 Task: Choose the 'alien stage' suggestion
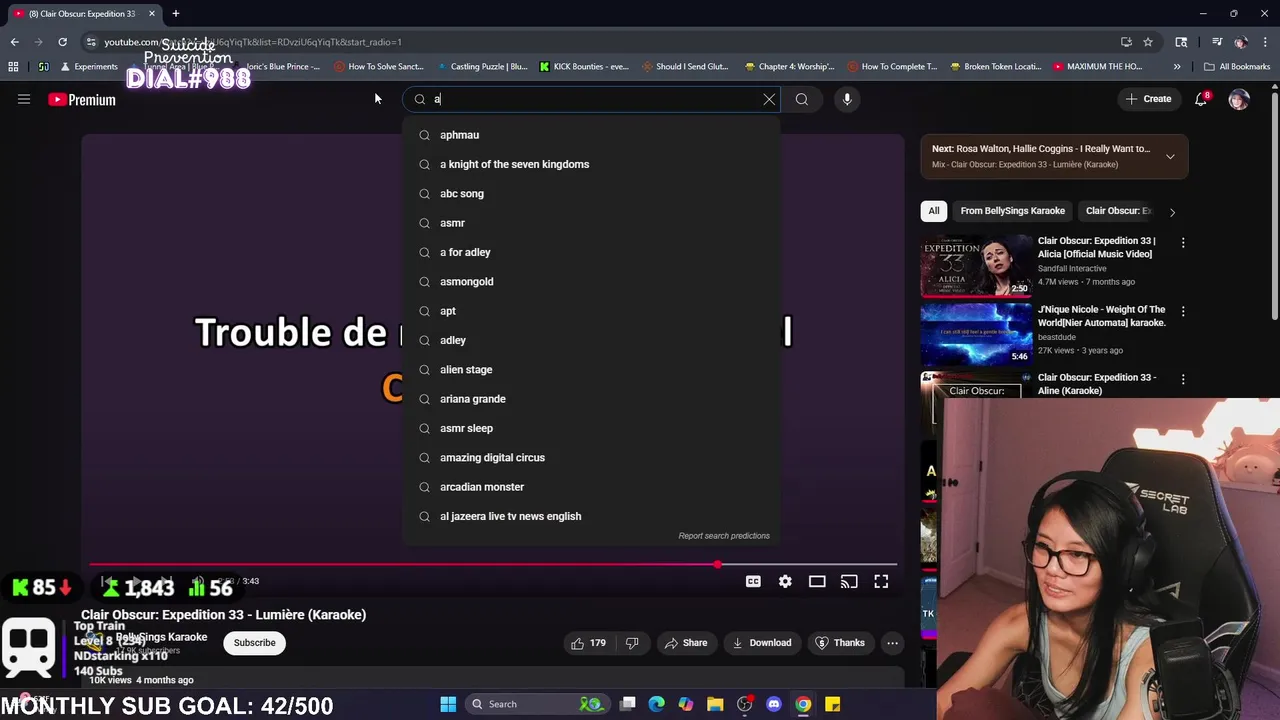click(x=591, y=369)
